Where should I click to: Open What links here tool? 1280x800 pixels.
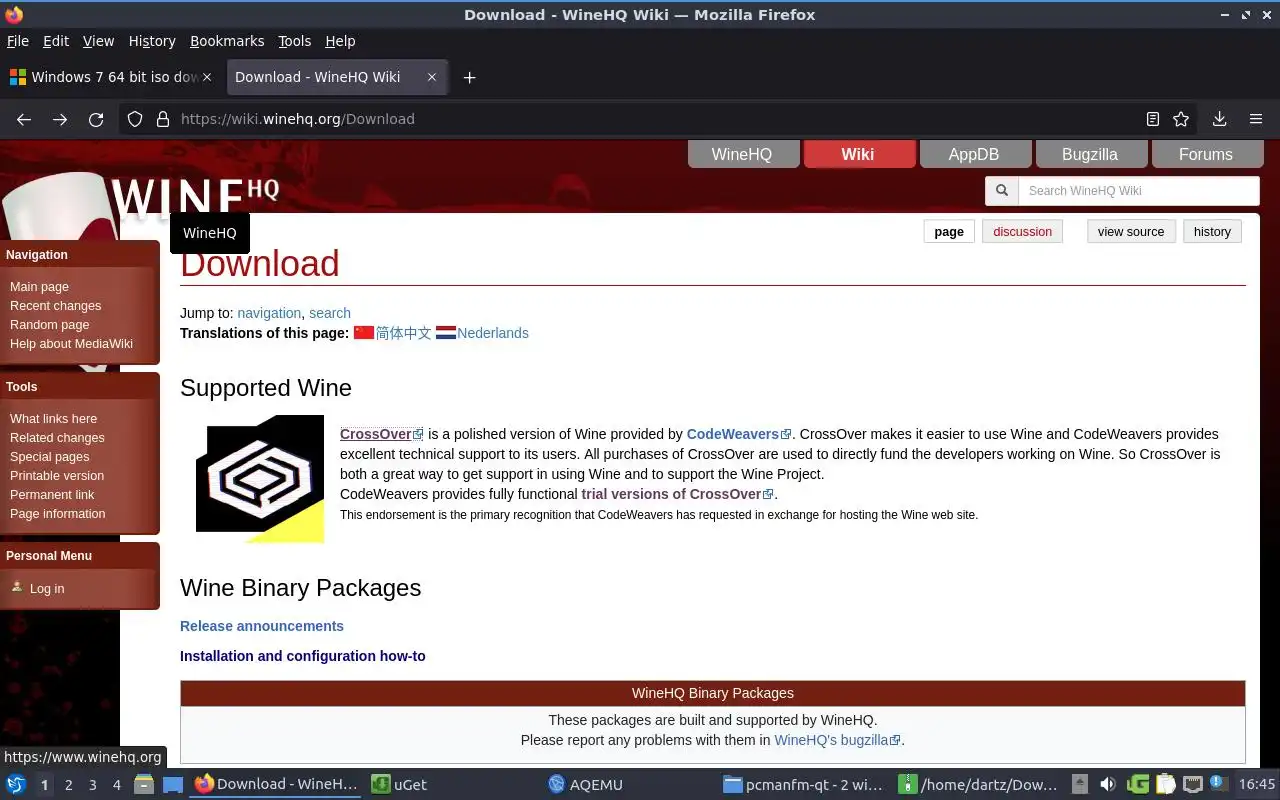click(53, 419)
